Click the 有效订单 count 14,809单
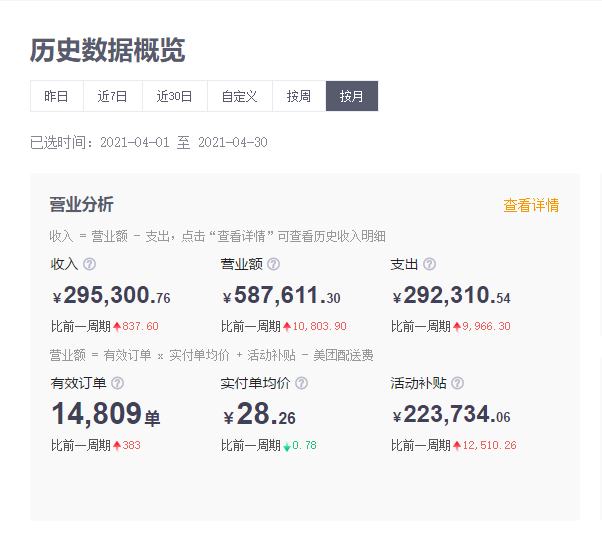The image size is (602, 536). click(x=105, y=415)
